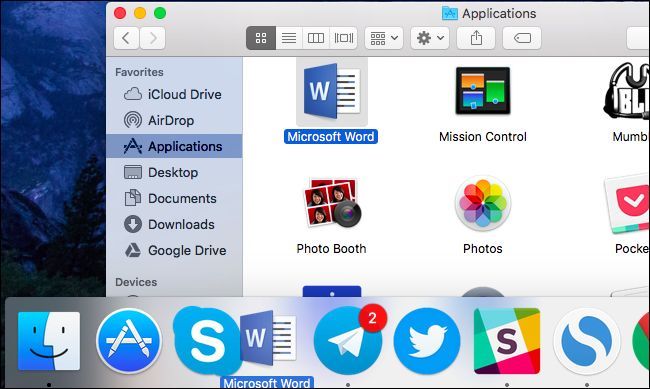Screen dimensions: 650x389
Task: Open the Action gear menu
Action: coord(430,38)
